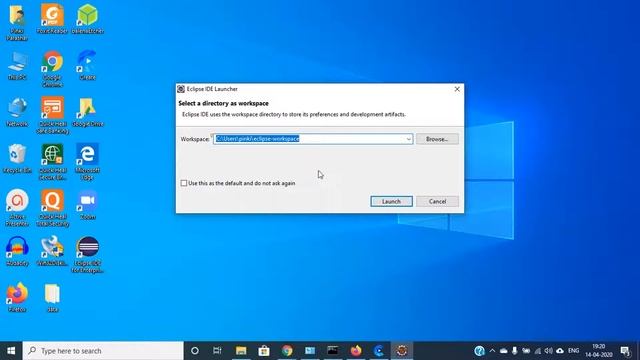Open the balenaEtcher desktop shortcut
Image resolution: width=640 pixels, height=360 pixels.
click(x=87, y=19)
